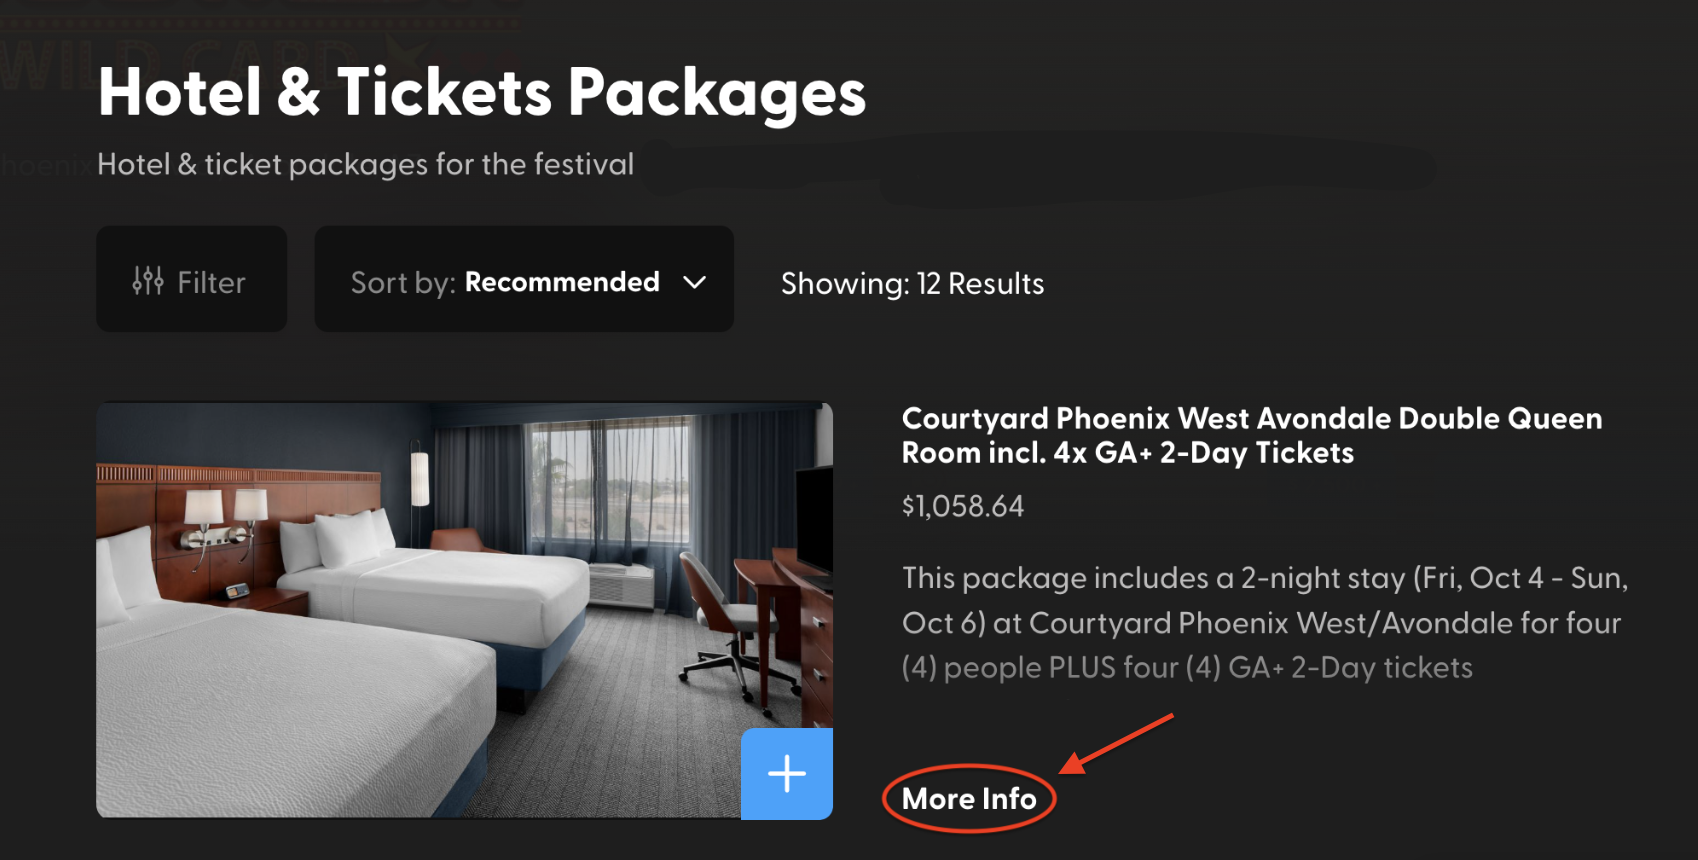Open the Filter panel
The height and width of the screenshot is (860, 1698).
pos(191,280)
